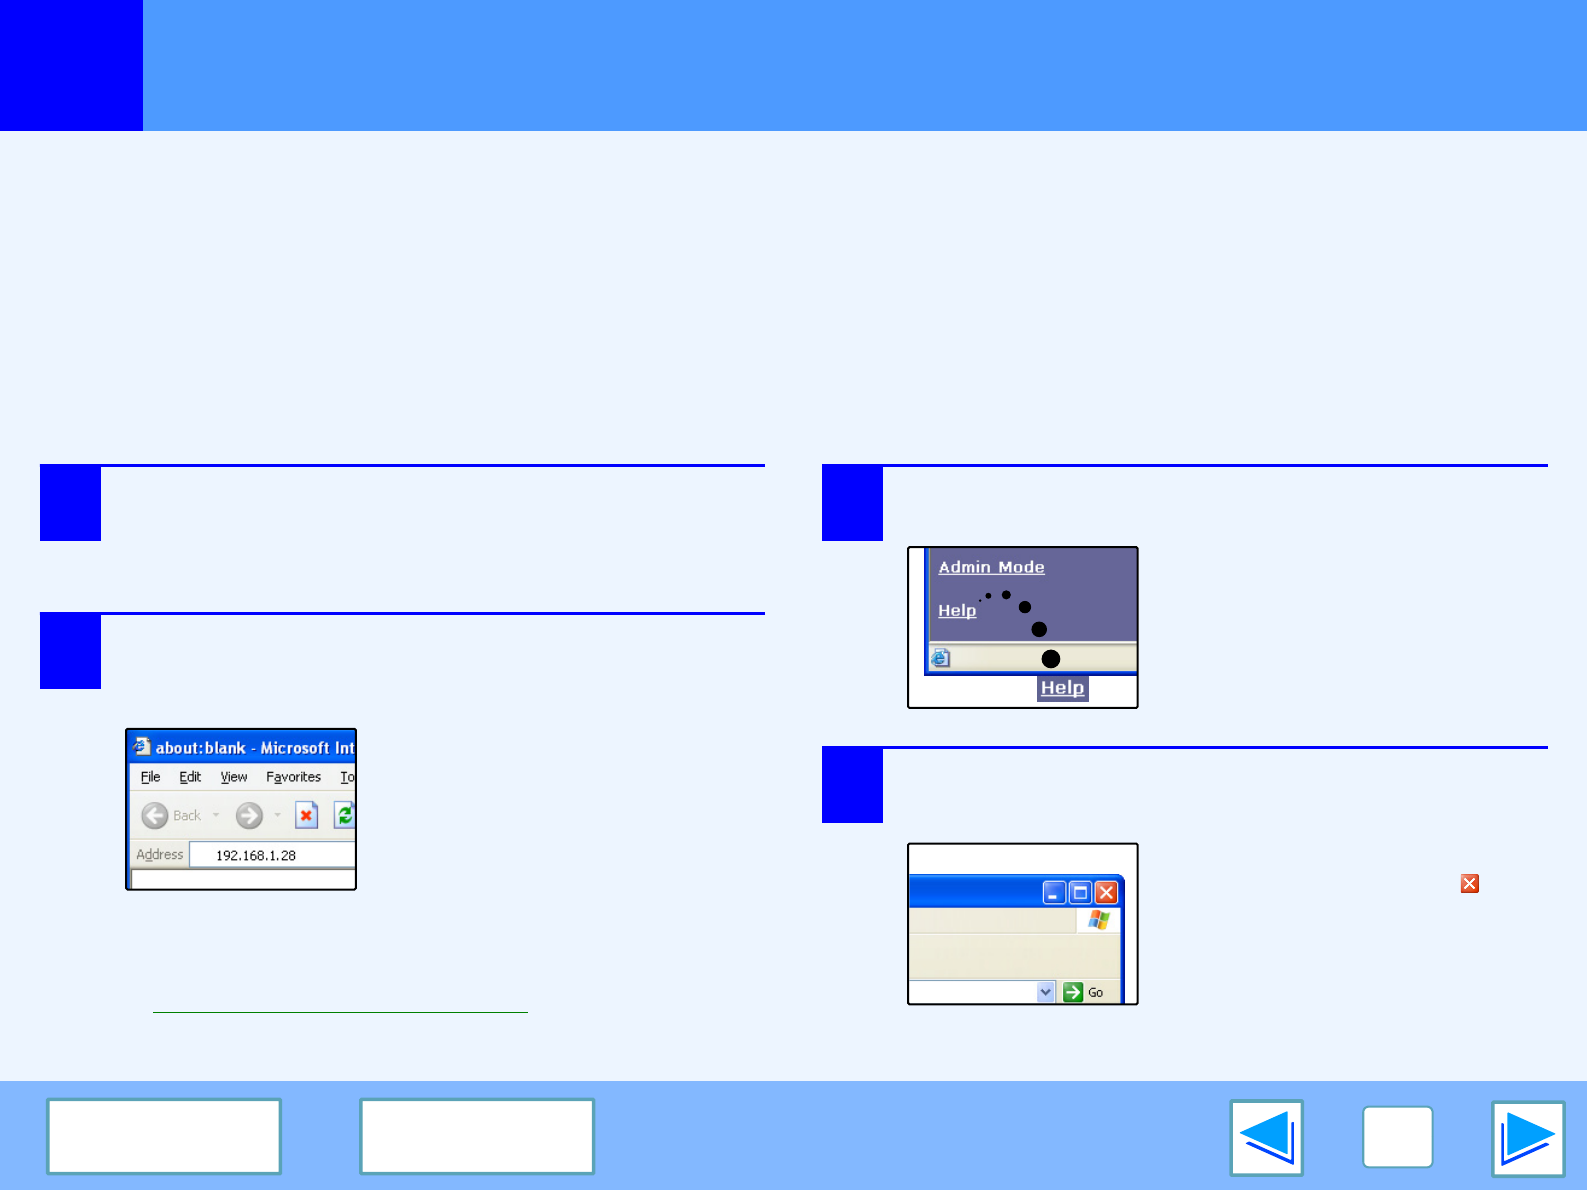This screenshot has height=1190, width=1587.
Task: Click the Admin Mode link
Action: tap(991, 567)
